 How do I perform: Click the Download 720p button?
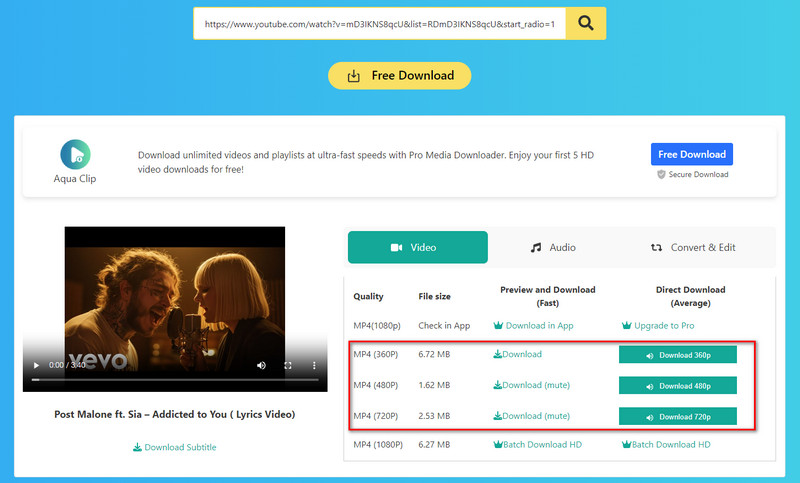pyautogui.click(x=678, y=417)
